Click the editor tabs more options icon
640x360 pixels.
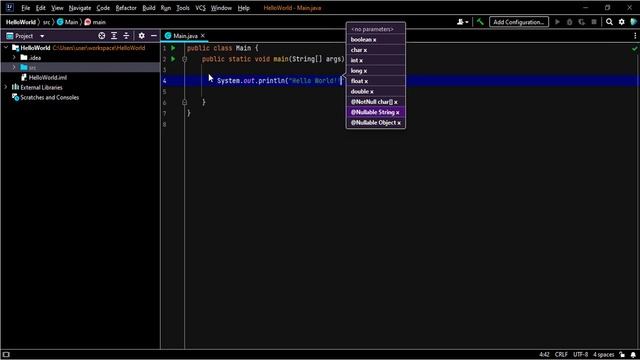pos(635,36)
